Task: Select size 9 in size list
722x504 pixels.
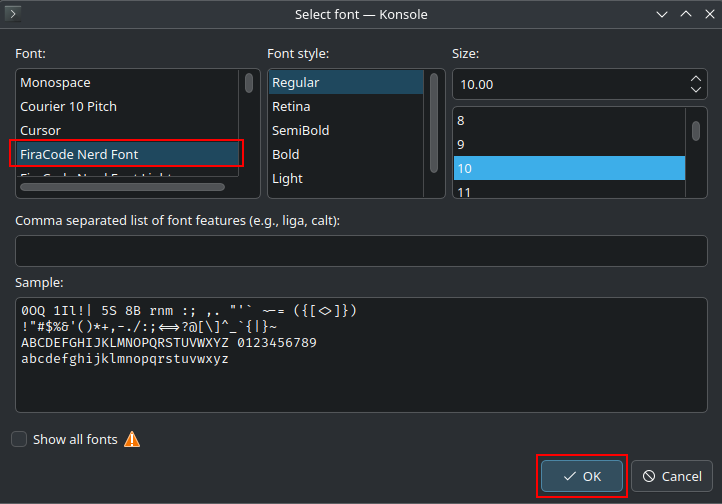Action: tap(569, 145)
